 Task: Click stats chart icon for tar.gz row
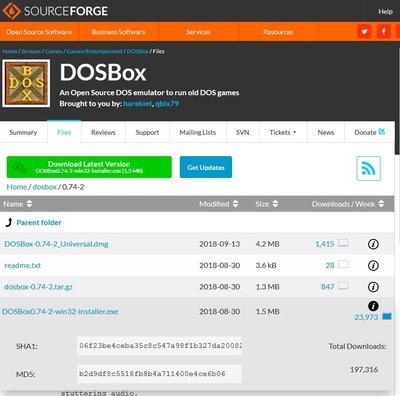click(343, 286)
